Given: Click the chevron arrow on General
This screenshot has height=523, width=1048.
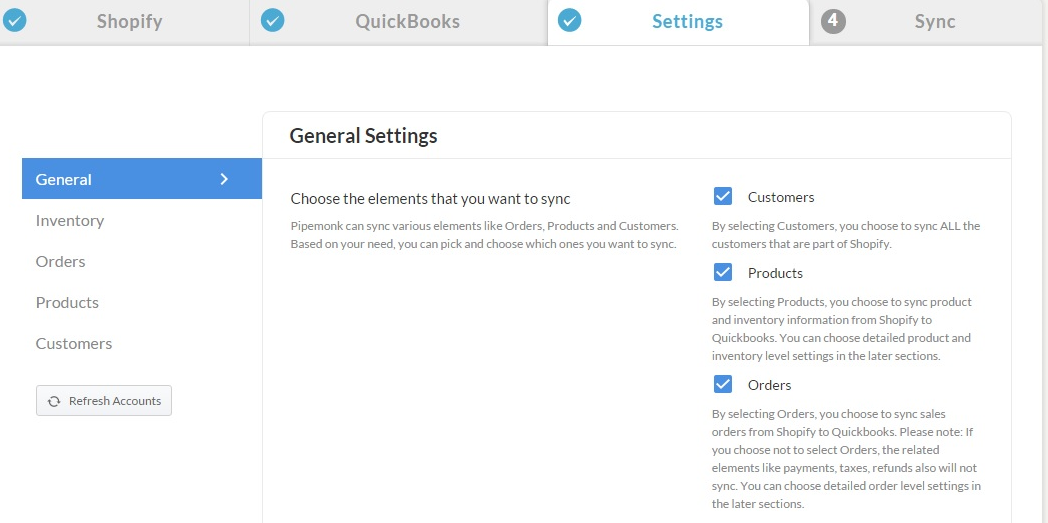Looking at the screenshot, I should (225, 179).
